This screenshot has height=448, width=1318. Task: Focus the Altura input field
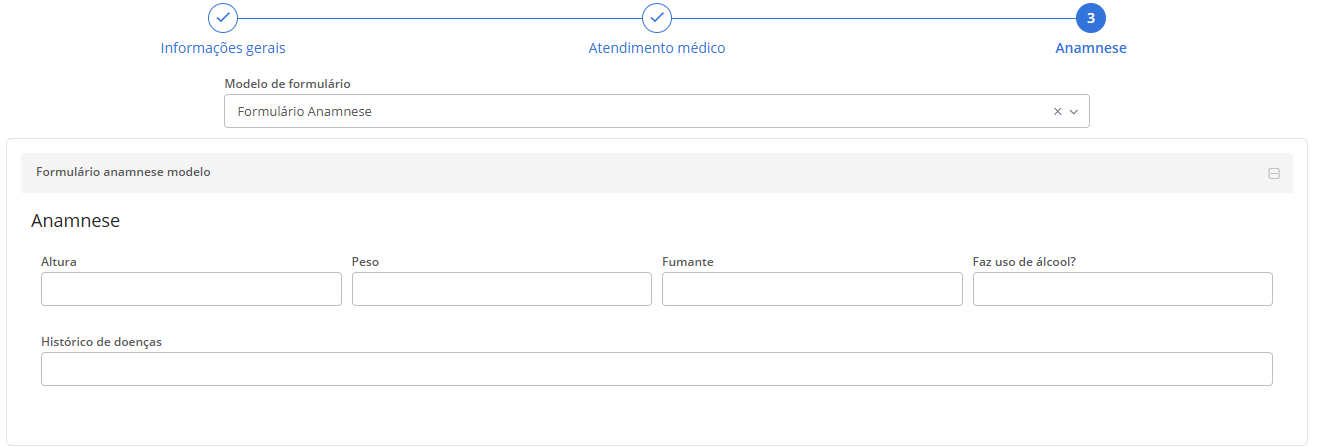pos(191,289)
